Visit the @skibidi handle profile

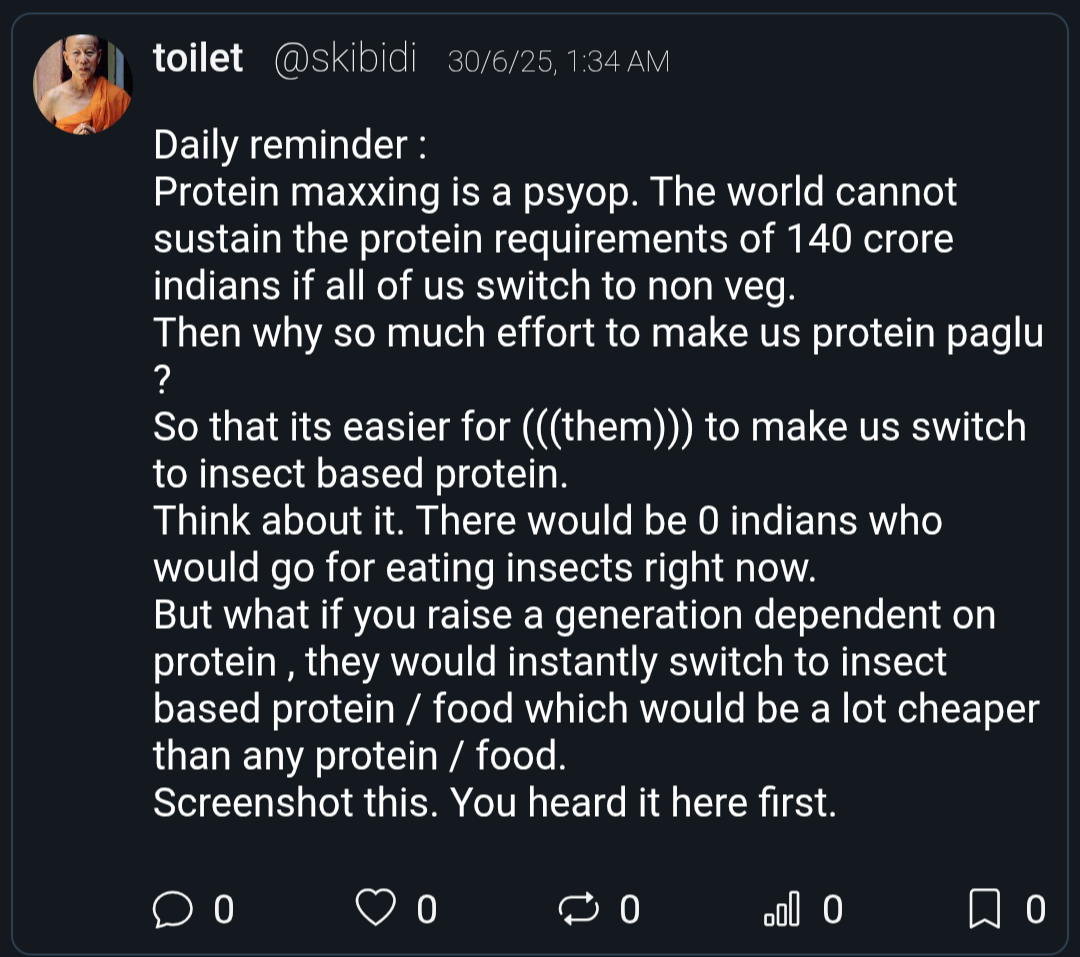pos(345,58)
